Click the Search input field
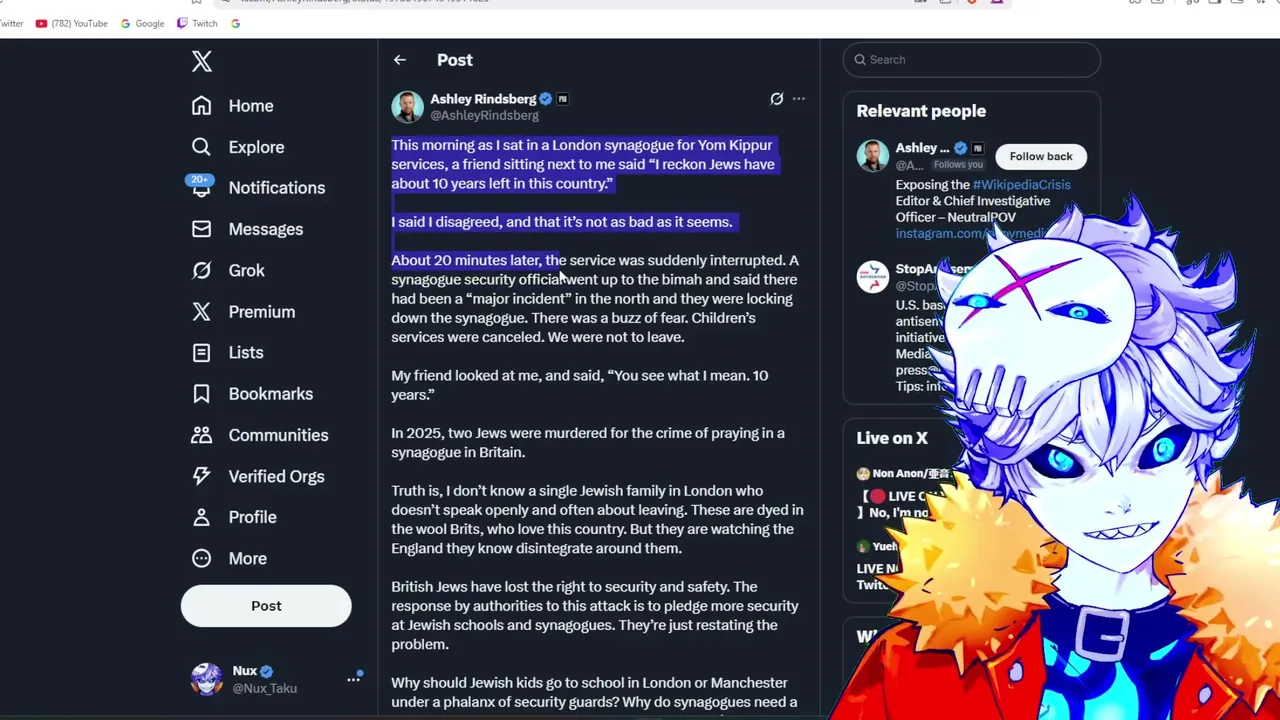Image resolution: width=1280 pixels, height=720 pixels. click(971, 60)
